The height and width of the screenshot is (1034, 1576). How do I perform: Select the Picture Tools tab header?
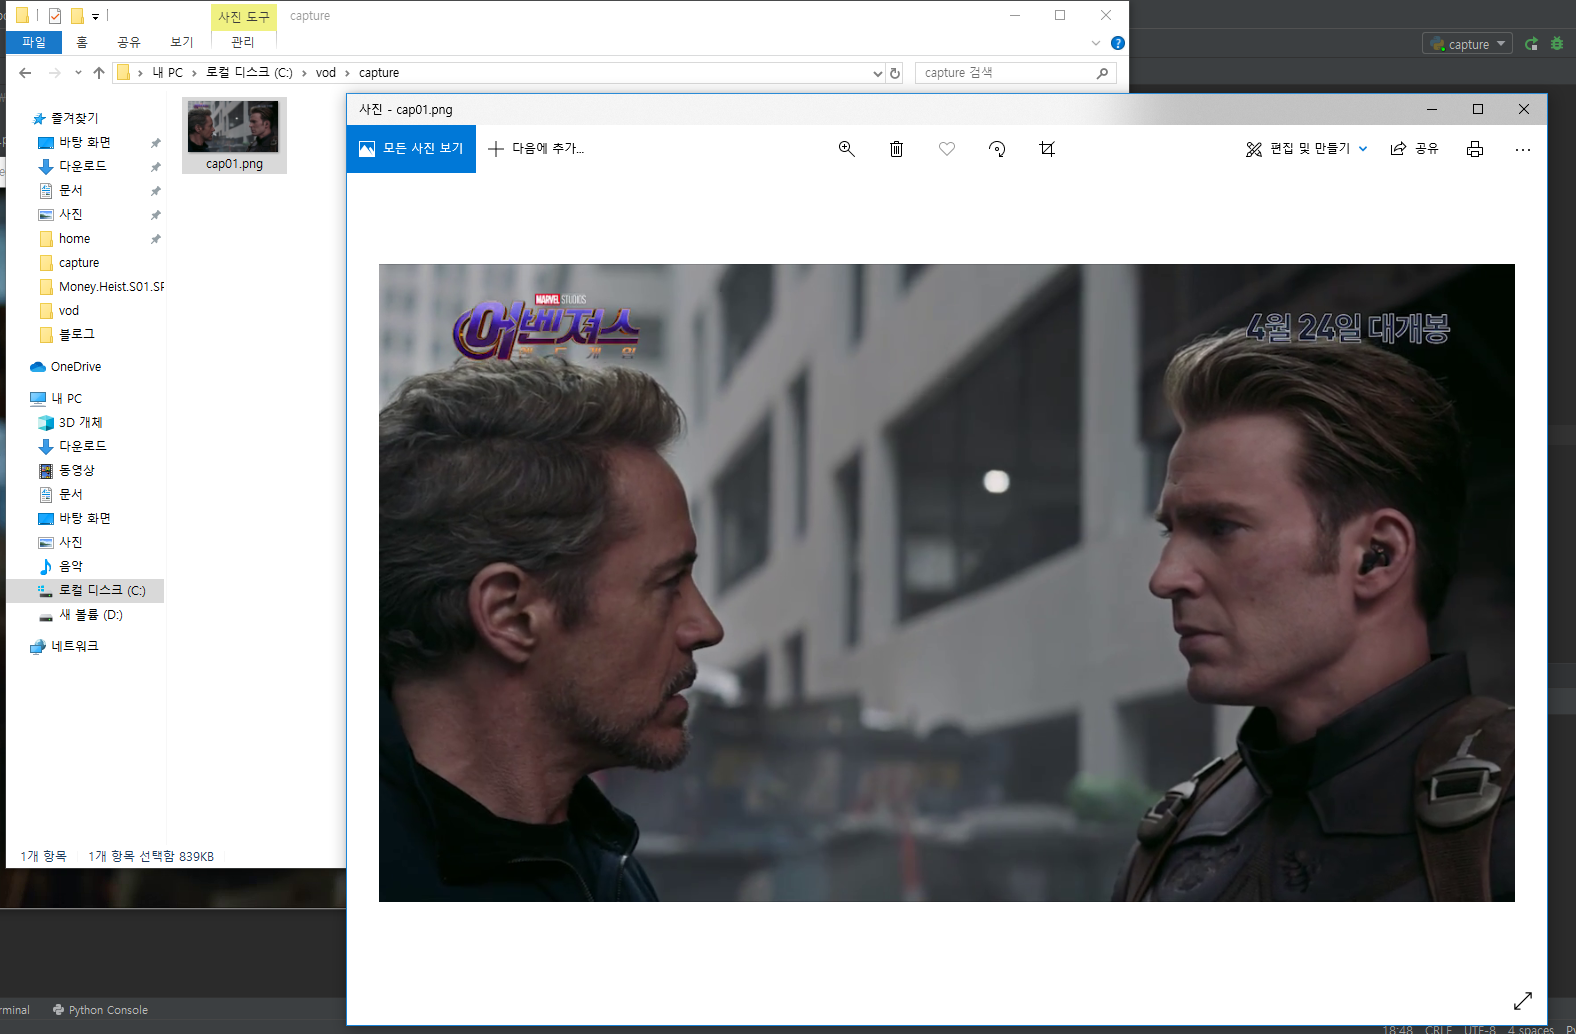(x=244, y=17)
